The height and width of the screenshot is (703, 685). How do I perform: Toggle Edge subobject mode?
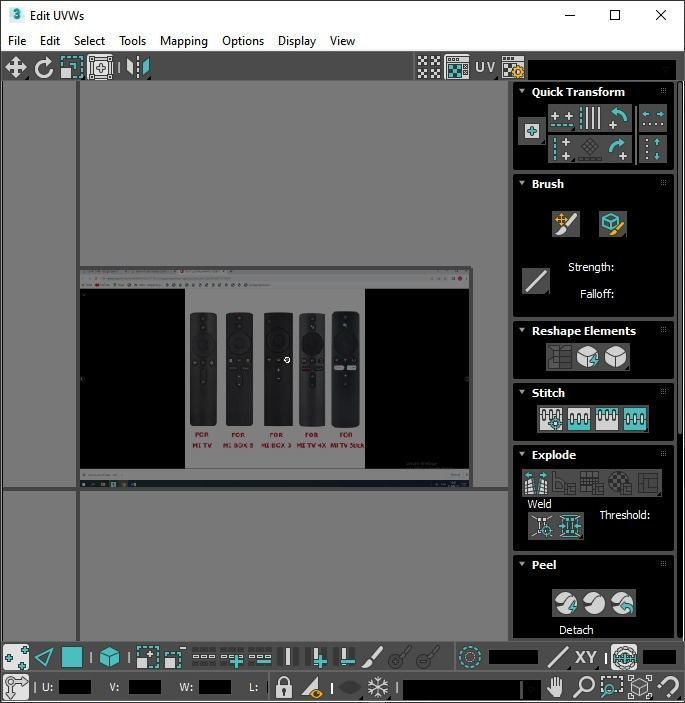coord(44,658)
